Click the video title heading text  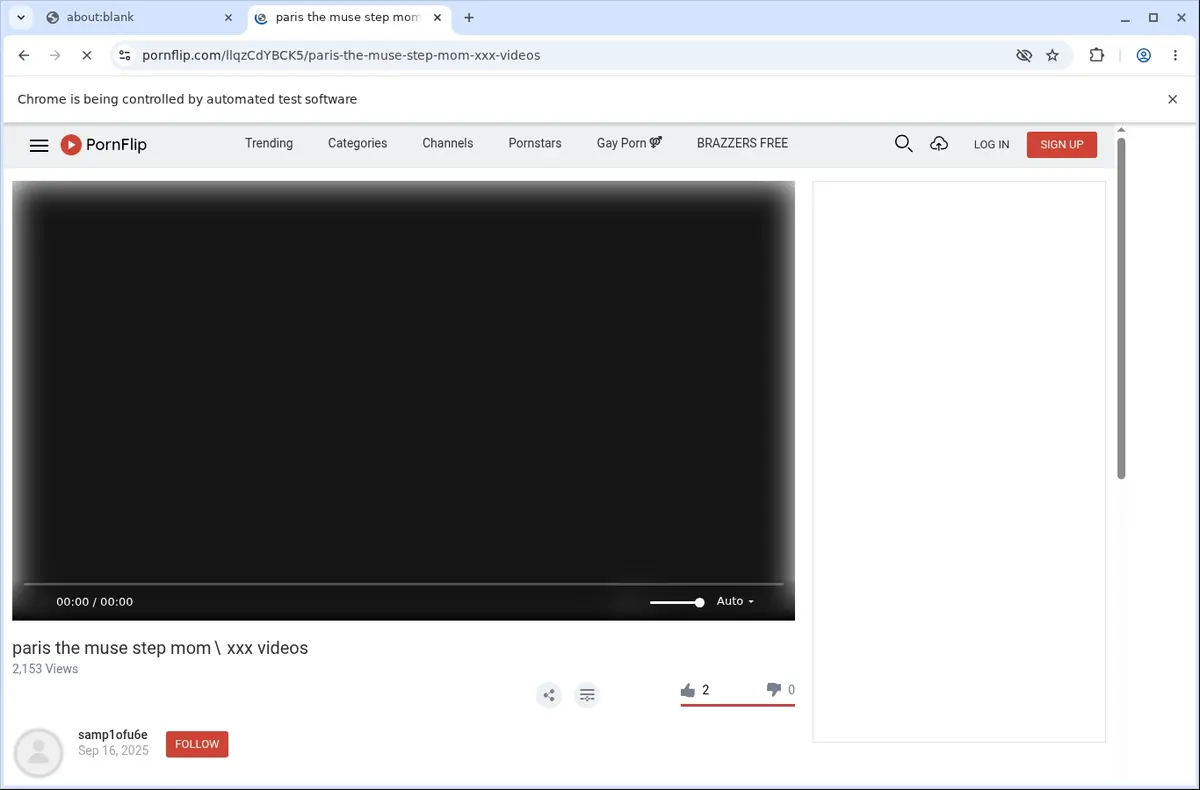click(x=160, y=648)
